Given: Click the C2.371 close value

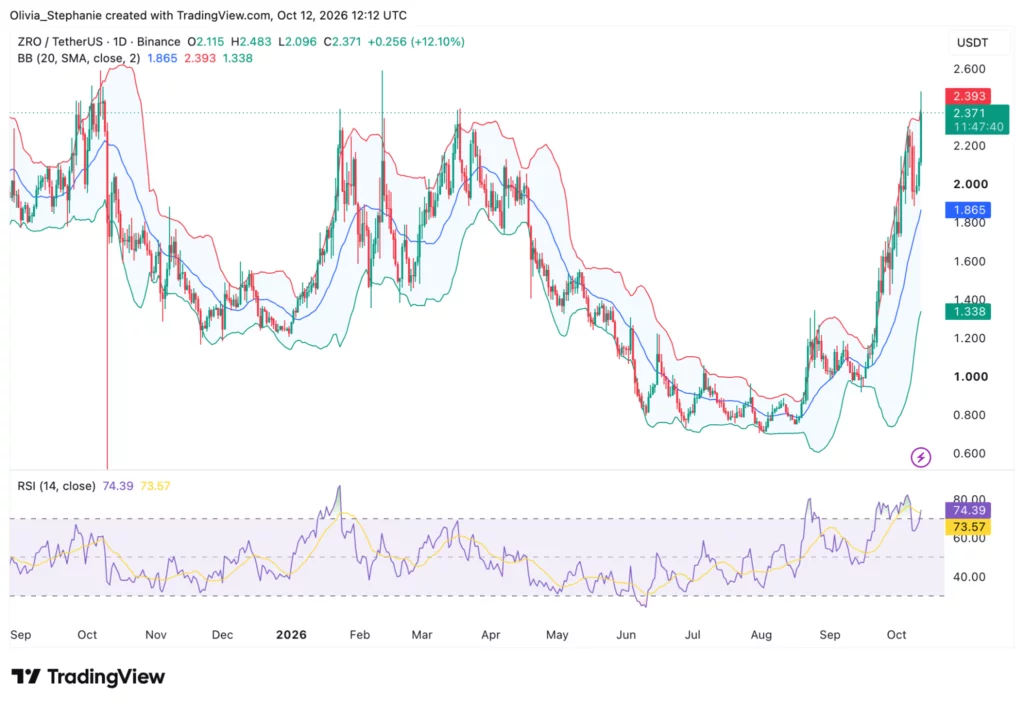Looking at the screenshot, I should pyautogui.click(x=342, y=42).
